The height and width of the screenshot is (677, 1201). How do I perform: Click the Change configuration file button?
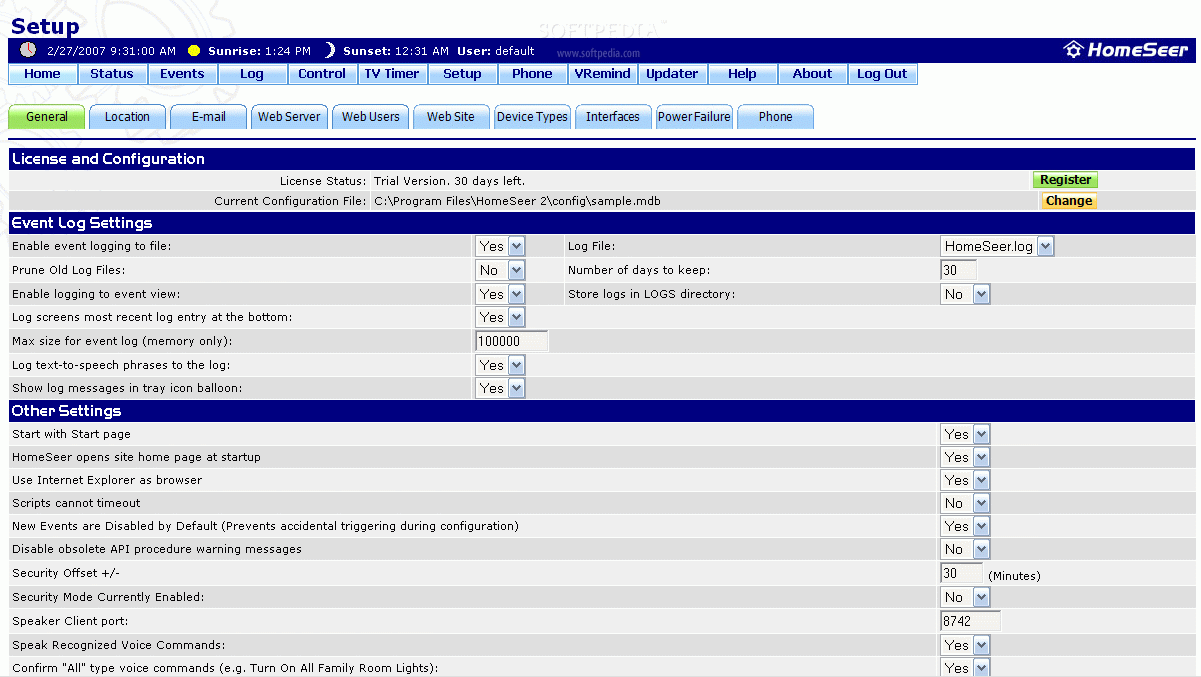pos(1068,201)
